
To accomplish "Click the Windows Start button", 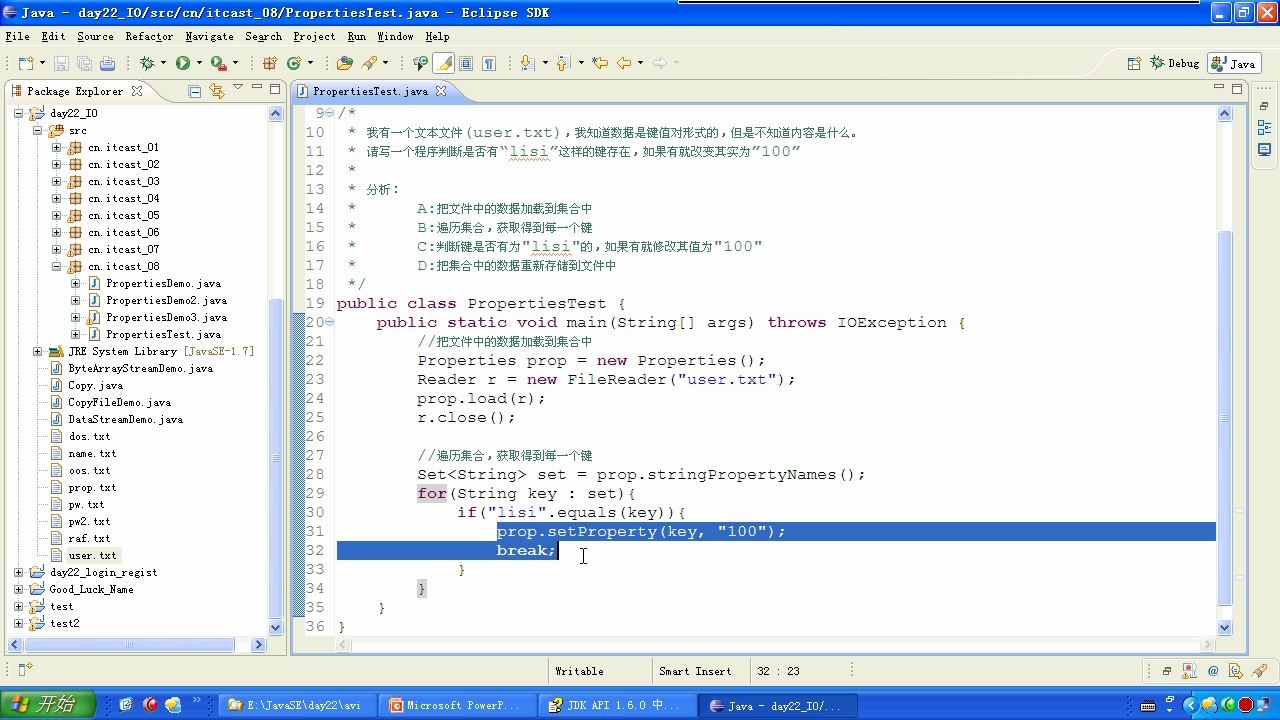I will click(48, 705).
